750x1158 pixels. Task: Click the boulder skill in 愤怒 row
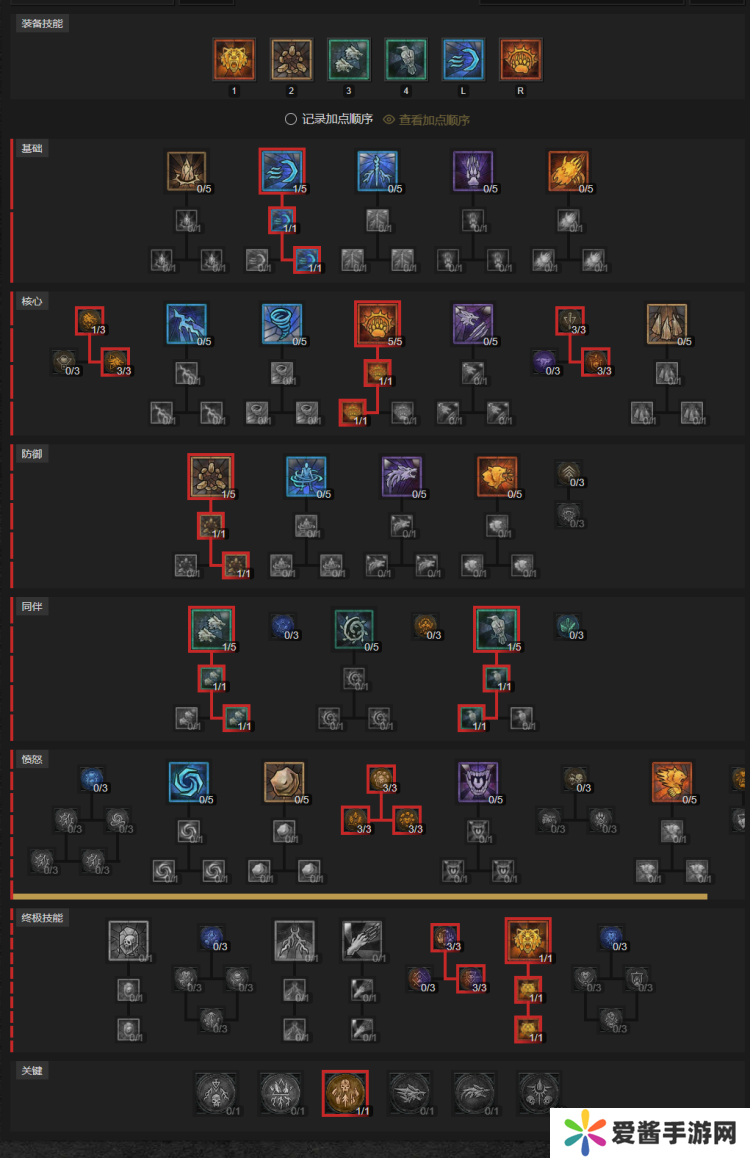pos(284,782)
